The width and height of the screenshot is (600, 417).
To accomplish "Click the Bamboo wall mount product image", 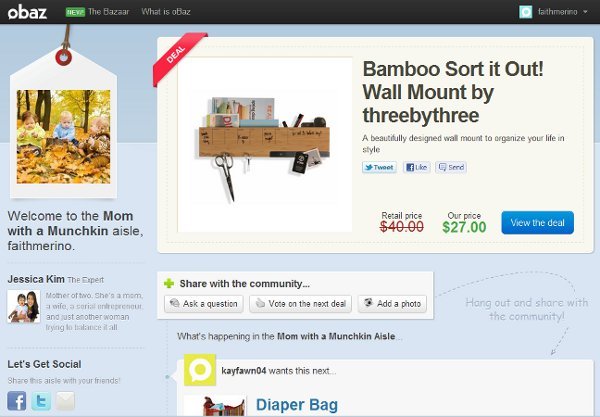I will (264, 145).
